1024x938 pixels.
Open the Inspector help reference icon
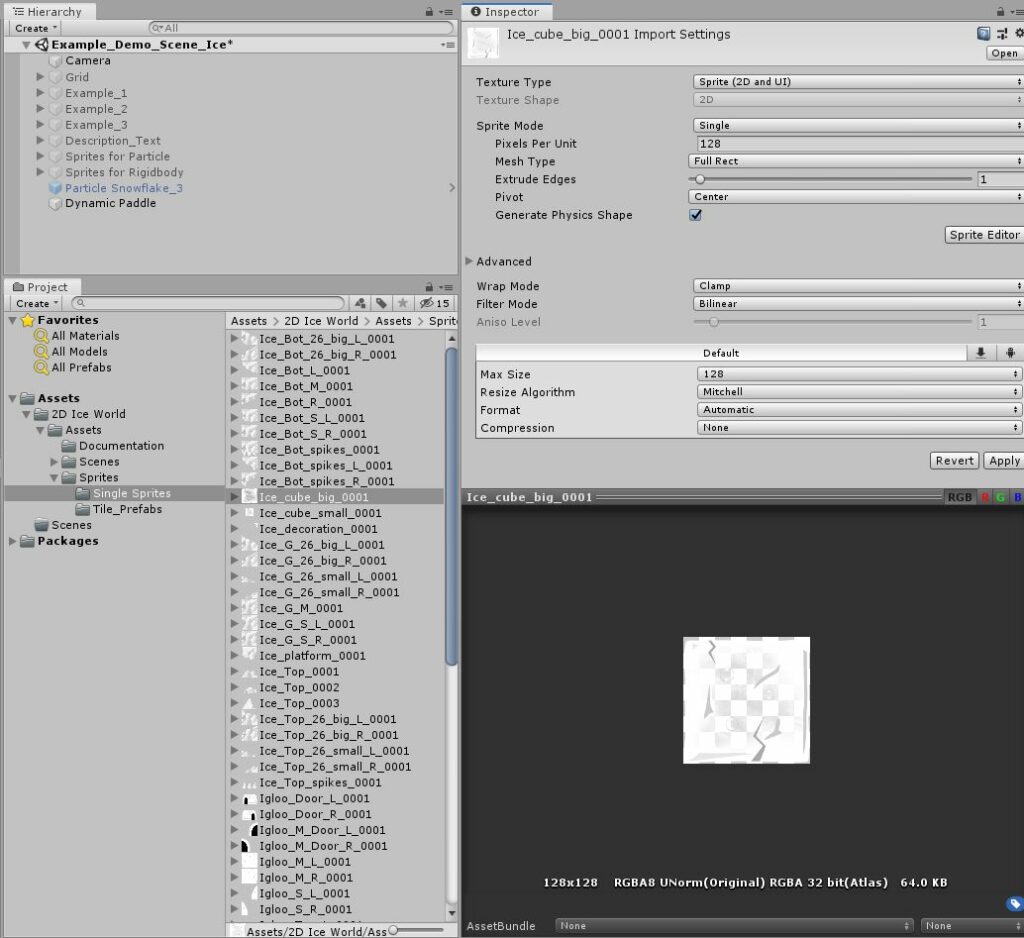[x=984, y=34]
